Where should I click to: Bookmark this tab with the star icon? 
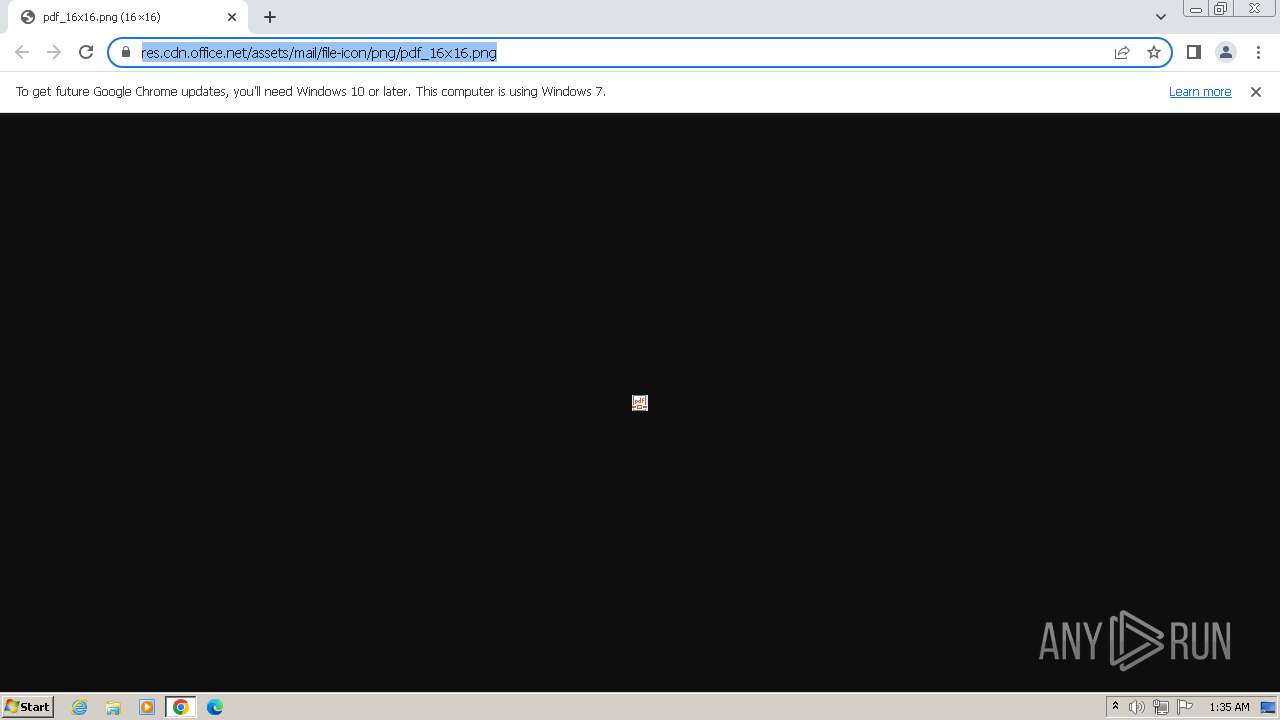(1154, 52)
